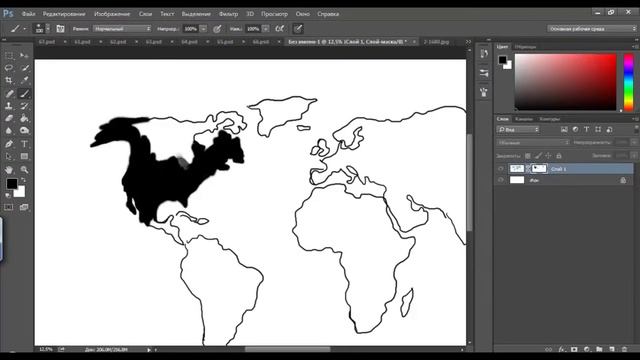This screenshot has width=640, height=360.
Task: Click the flow 100% input field
Action: click(253, 29)
